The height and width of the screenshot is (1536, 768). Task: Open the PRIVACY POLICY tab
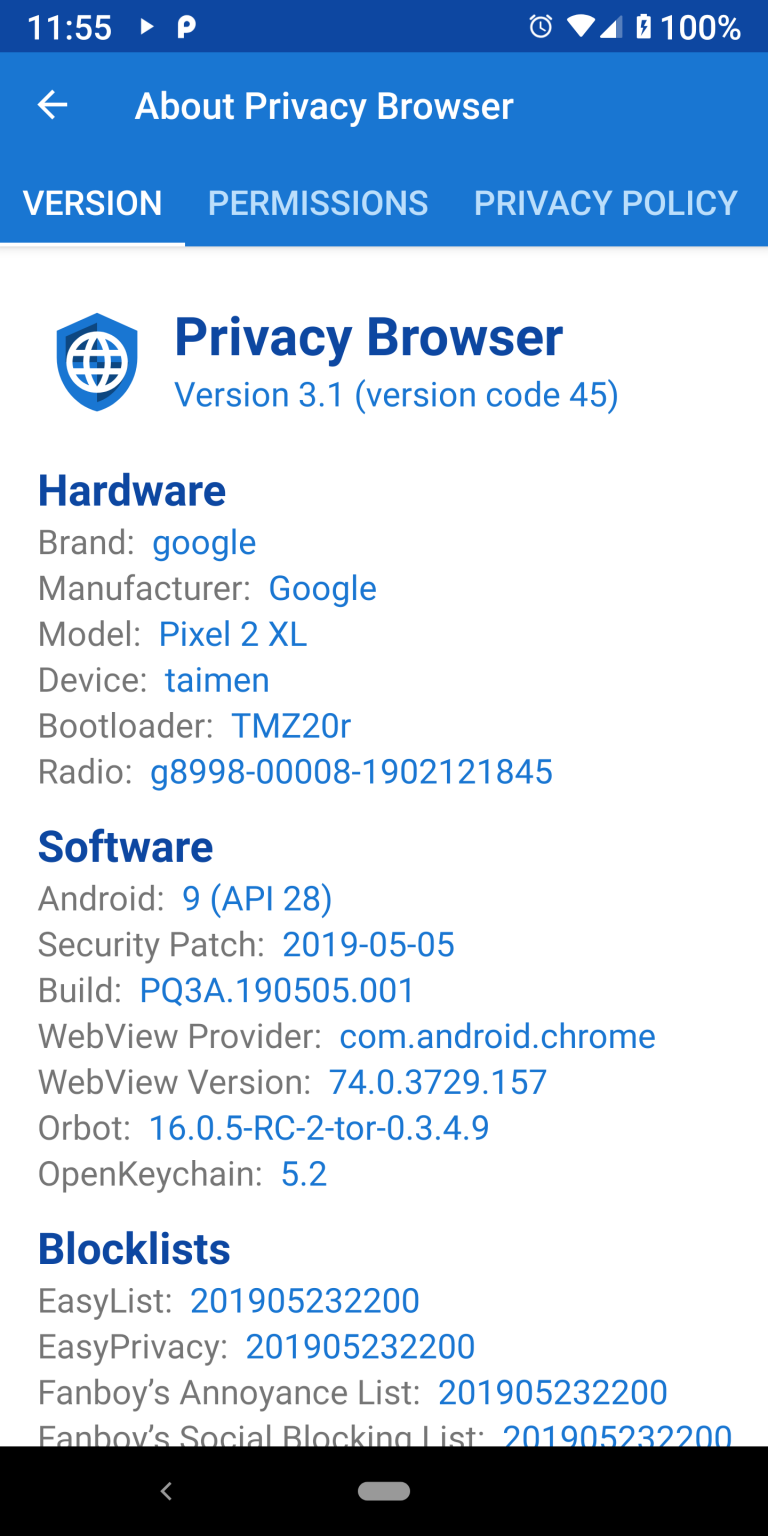click(x=604, y=203)
